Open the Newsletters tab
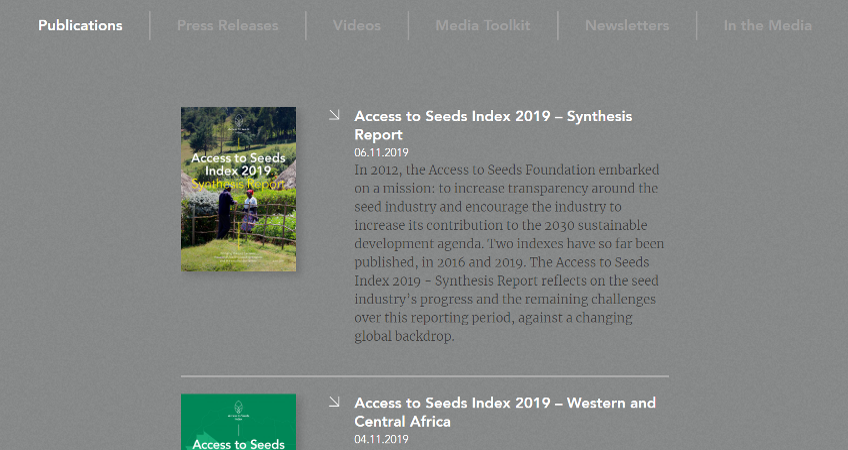This screenshot has height=450, width=848. [627, 25]
